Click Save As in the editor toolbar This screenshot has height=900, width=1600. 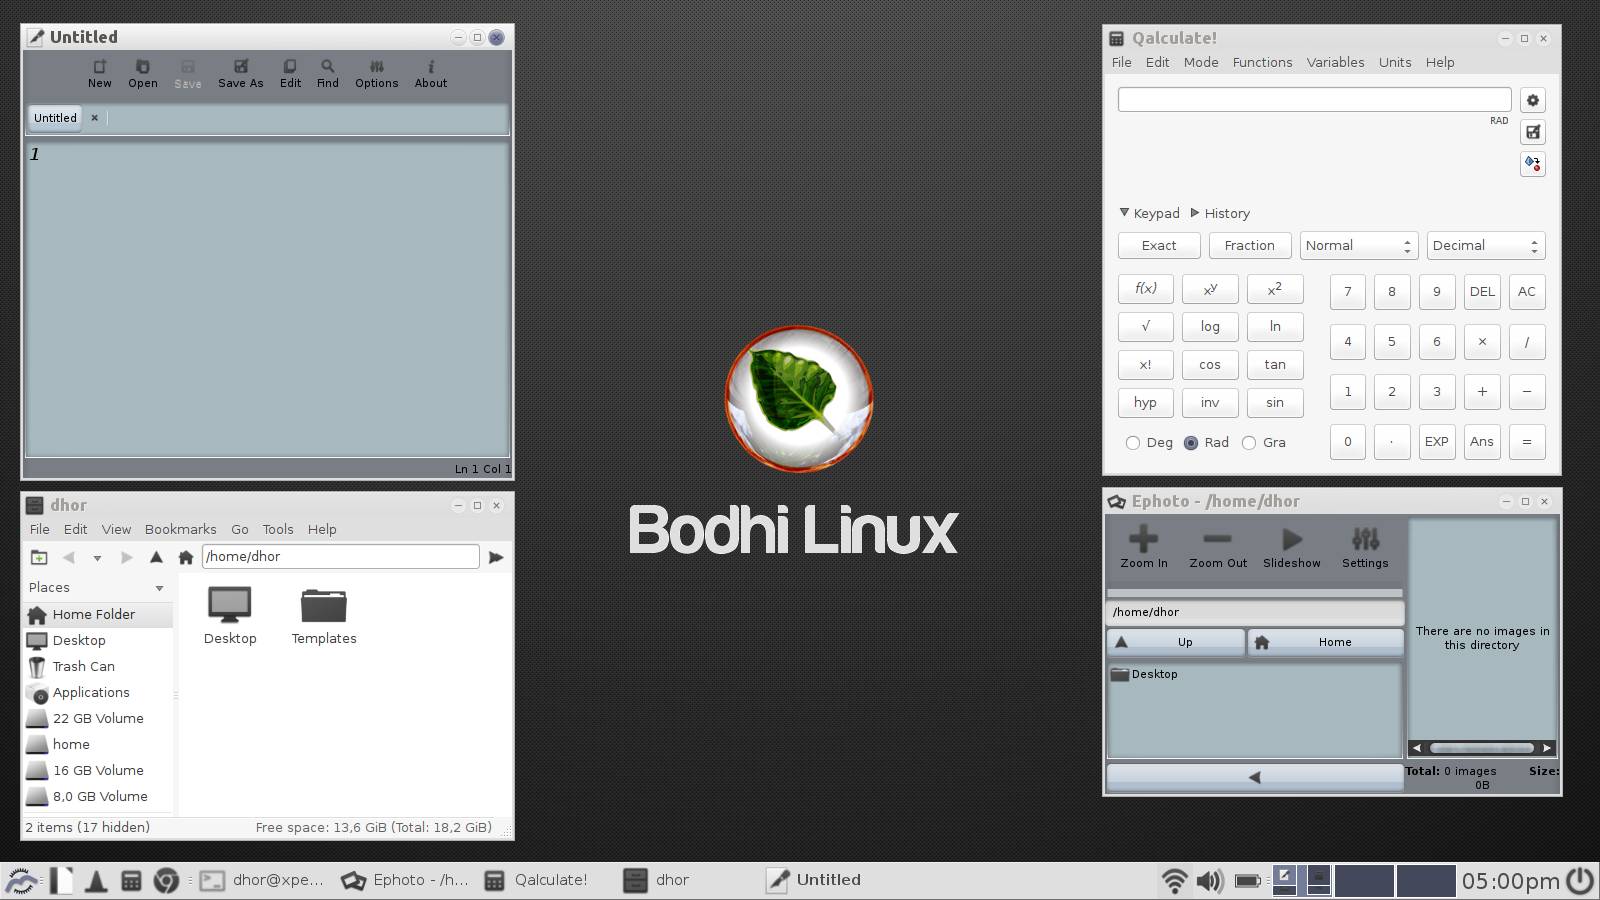(241, 74)
